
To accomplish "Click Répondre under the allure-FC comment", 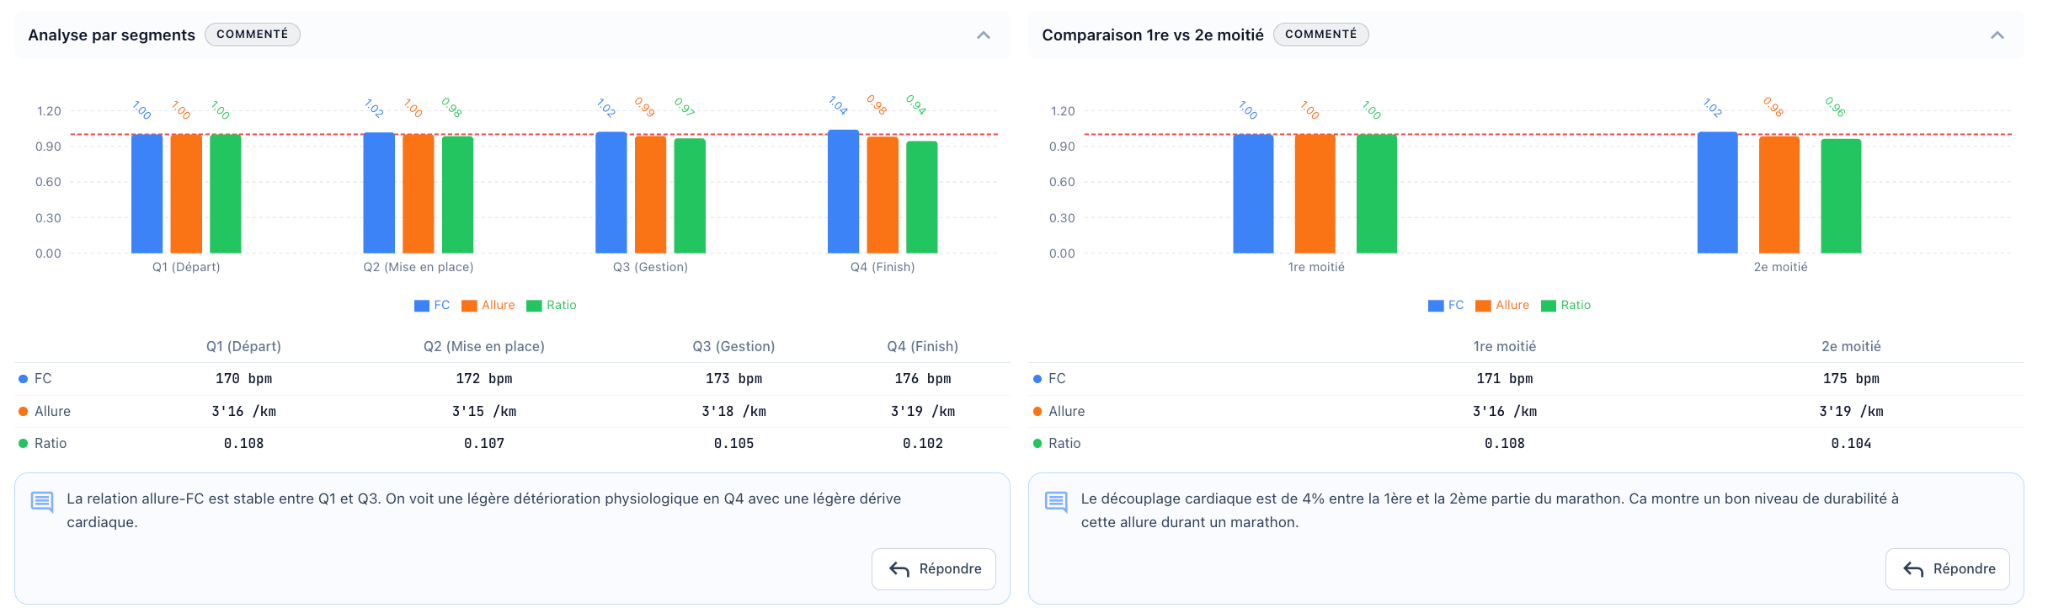I will click(934, 569).
